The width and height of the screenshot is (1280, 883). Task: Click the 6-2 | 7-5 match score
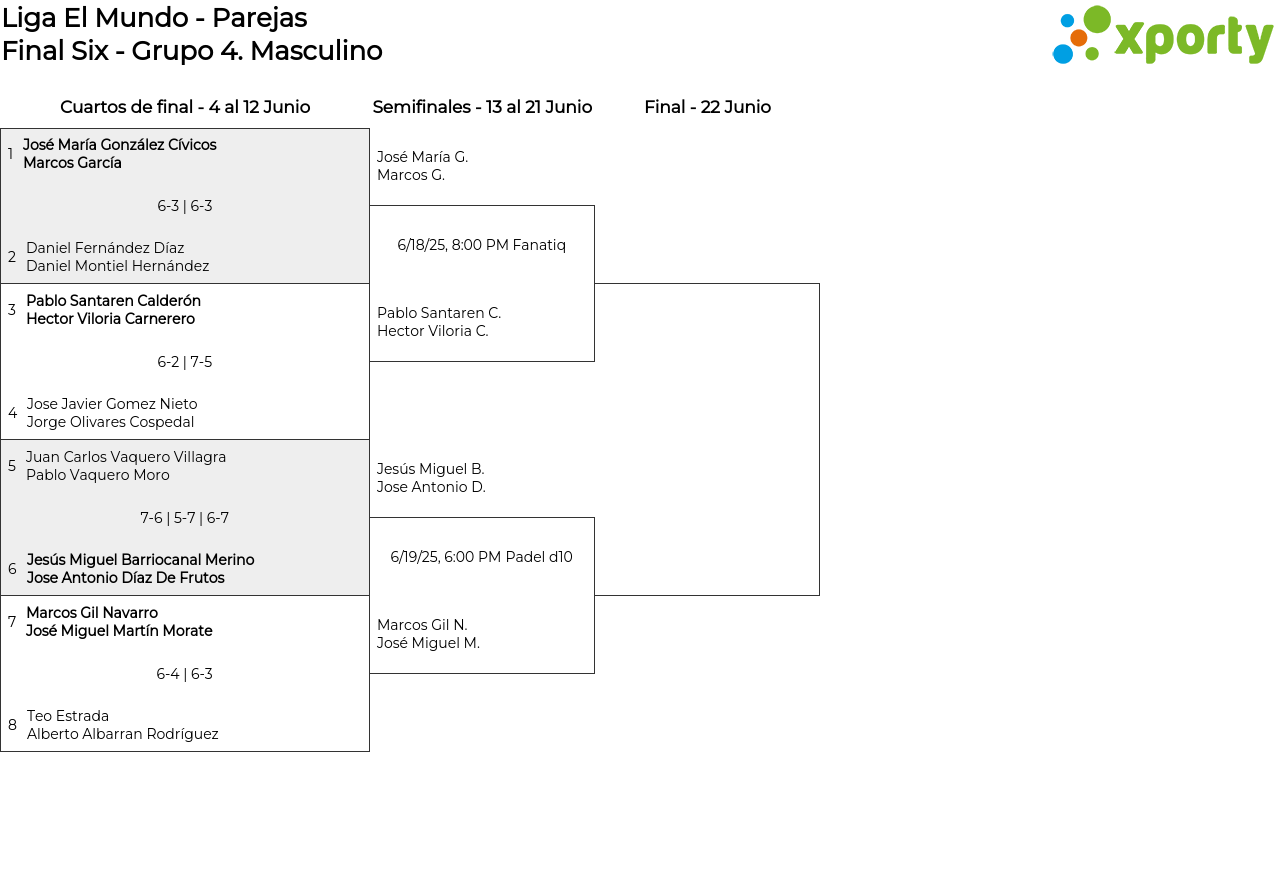(x=185, y=362)
